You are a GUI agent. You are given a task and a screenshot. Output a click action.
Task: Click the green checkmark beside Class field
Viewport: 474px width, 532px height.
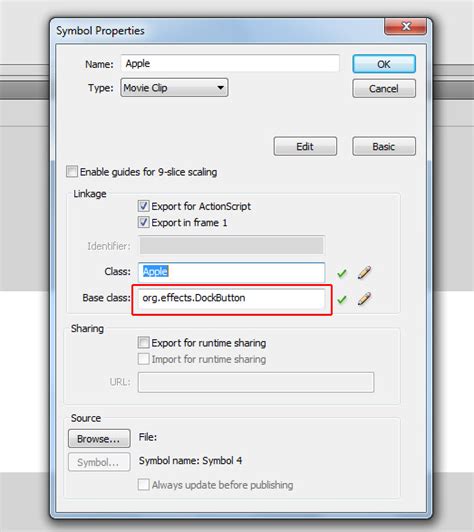342,273
